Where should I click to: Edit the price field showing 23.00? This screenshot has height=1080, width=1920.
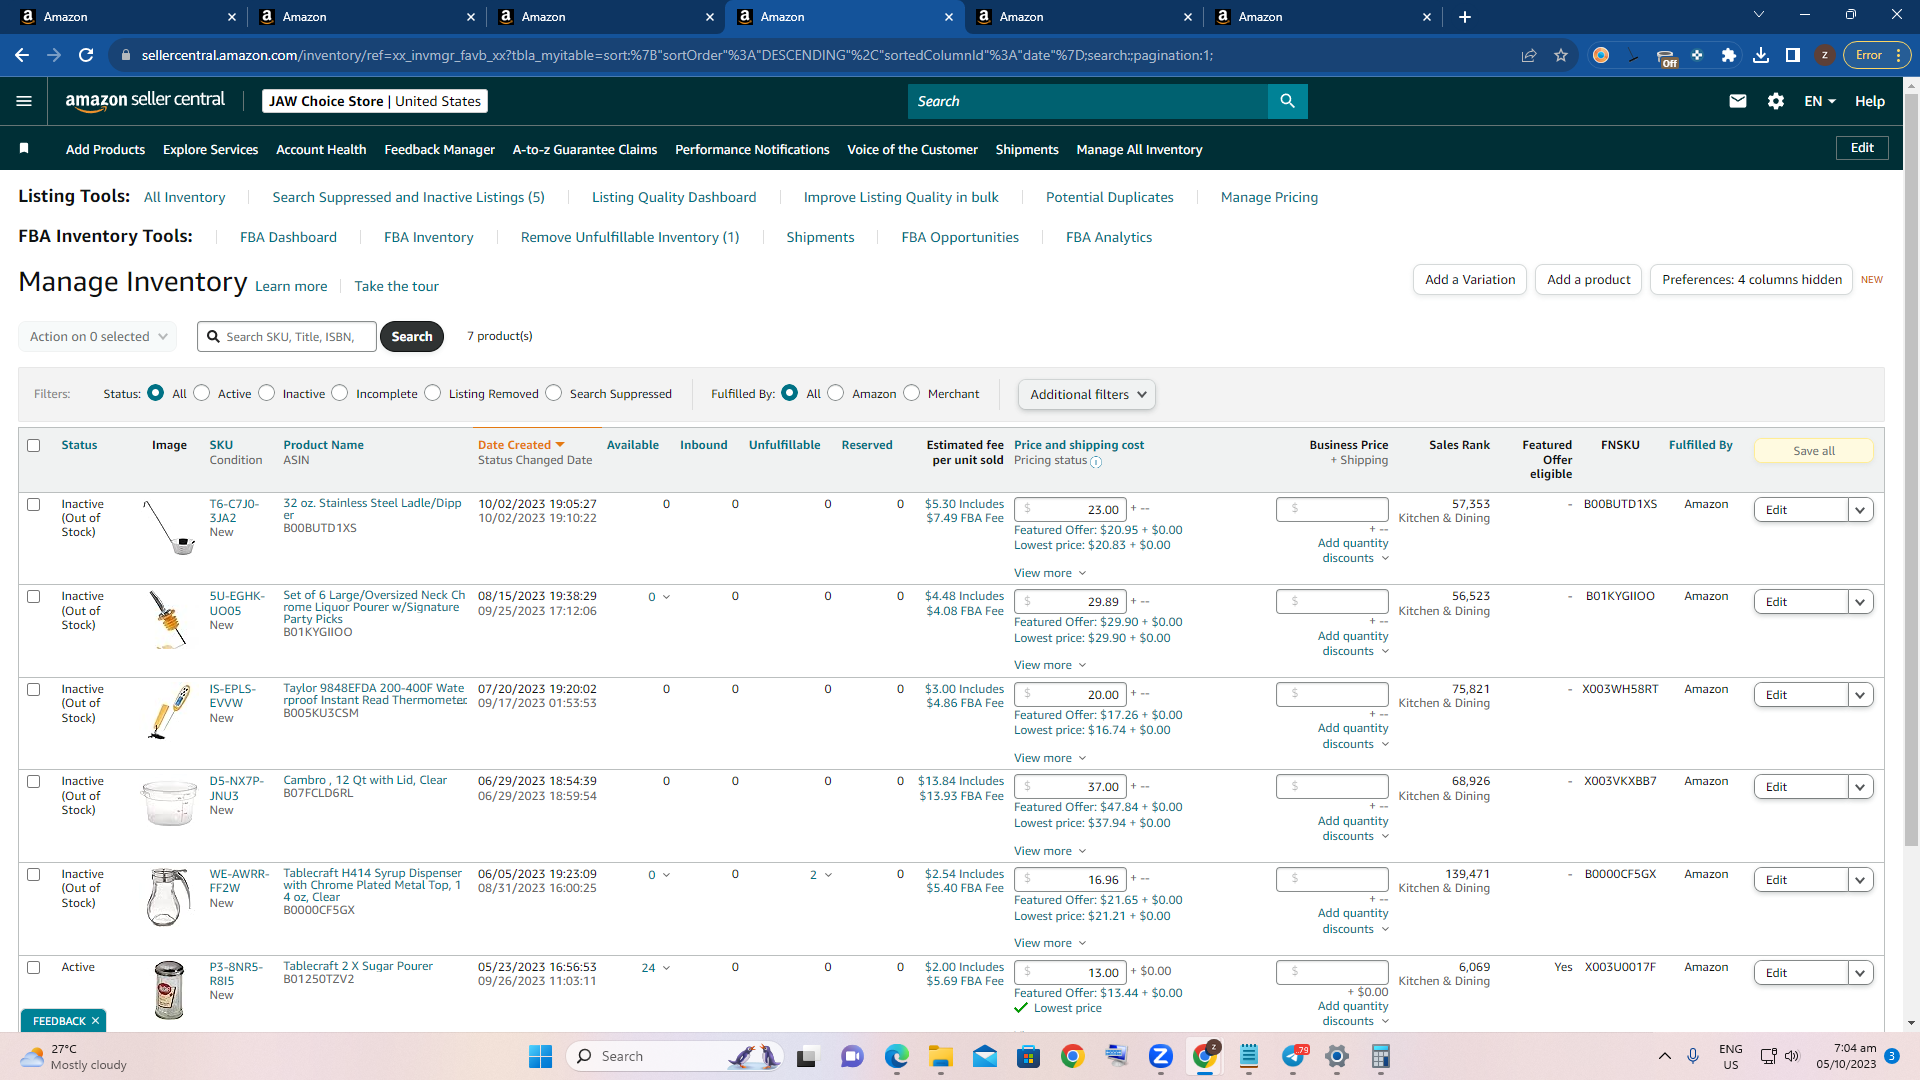click(x=1070, y=510)
